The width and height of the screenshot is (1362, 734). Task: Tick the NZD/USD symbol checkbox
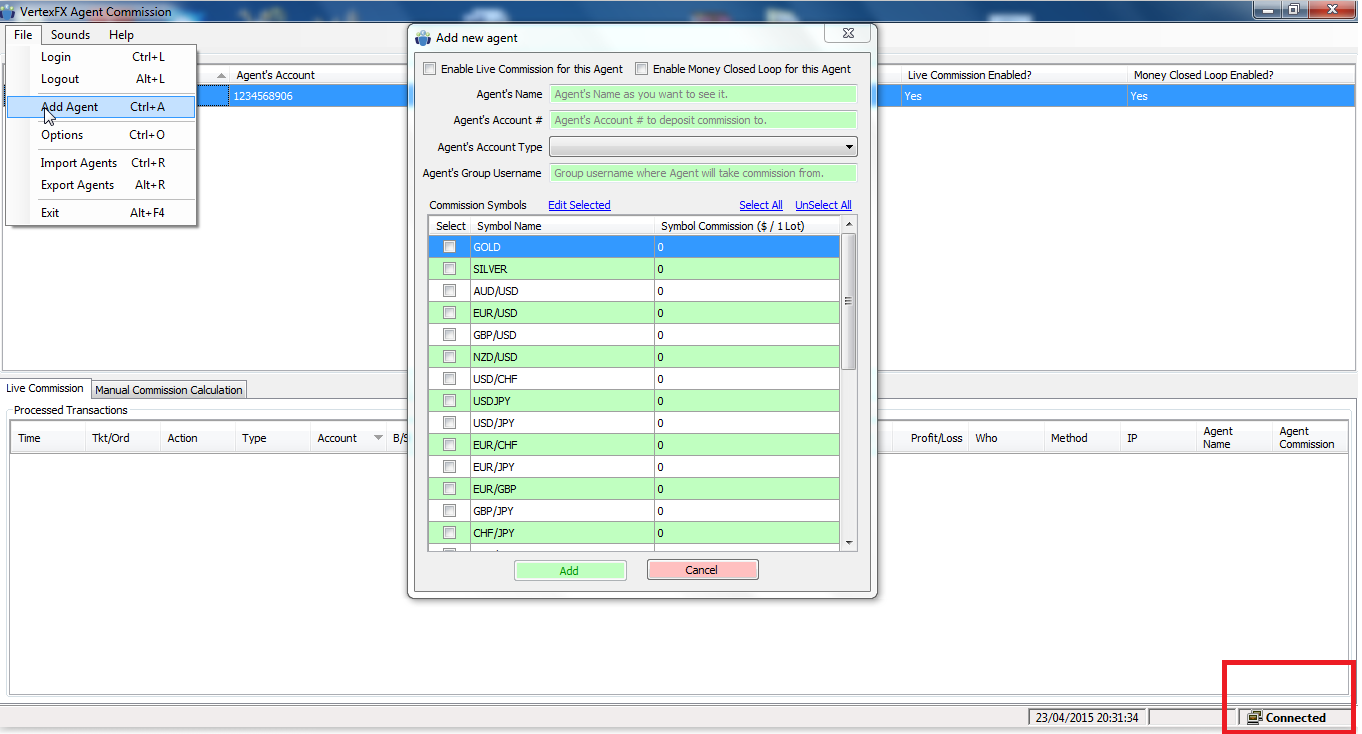tap(450, 357)
